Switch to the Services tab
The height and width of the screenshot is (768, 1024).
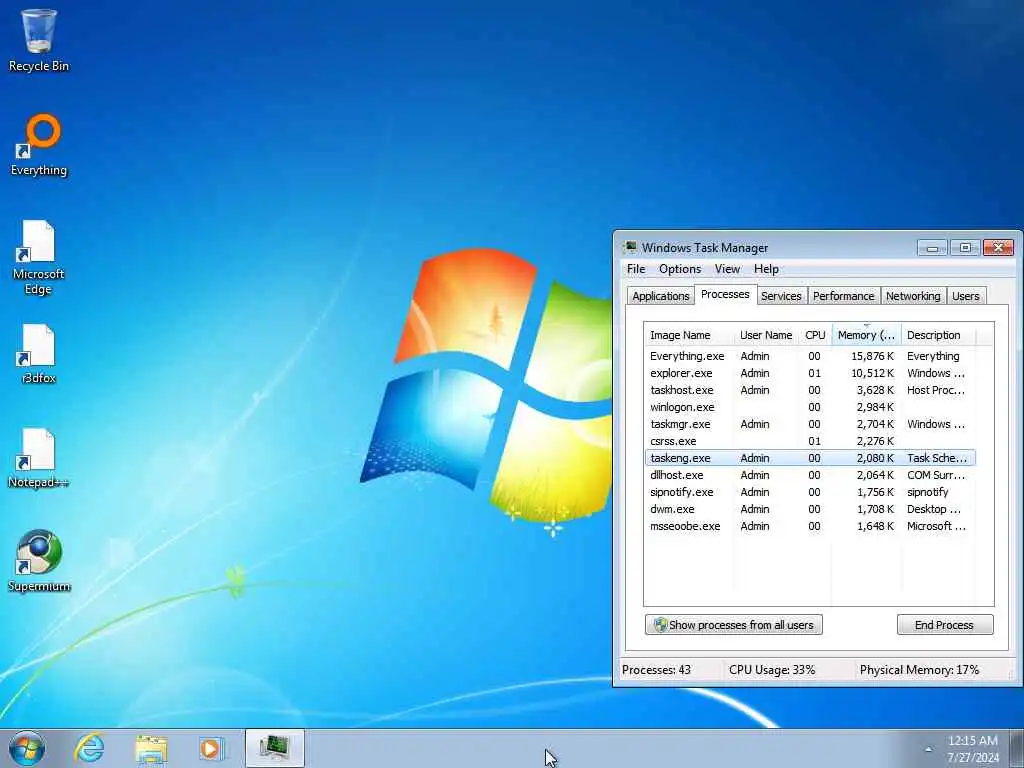781,296
